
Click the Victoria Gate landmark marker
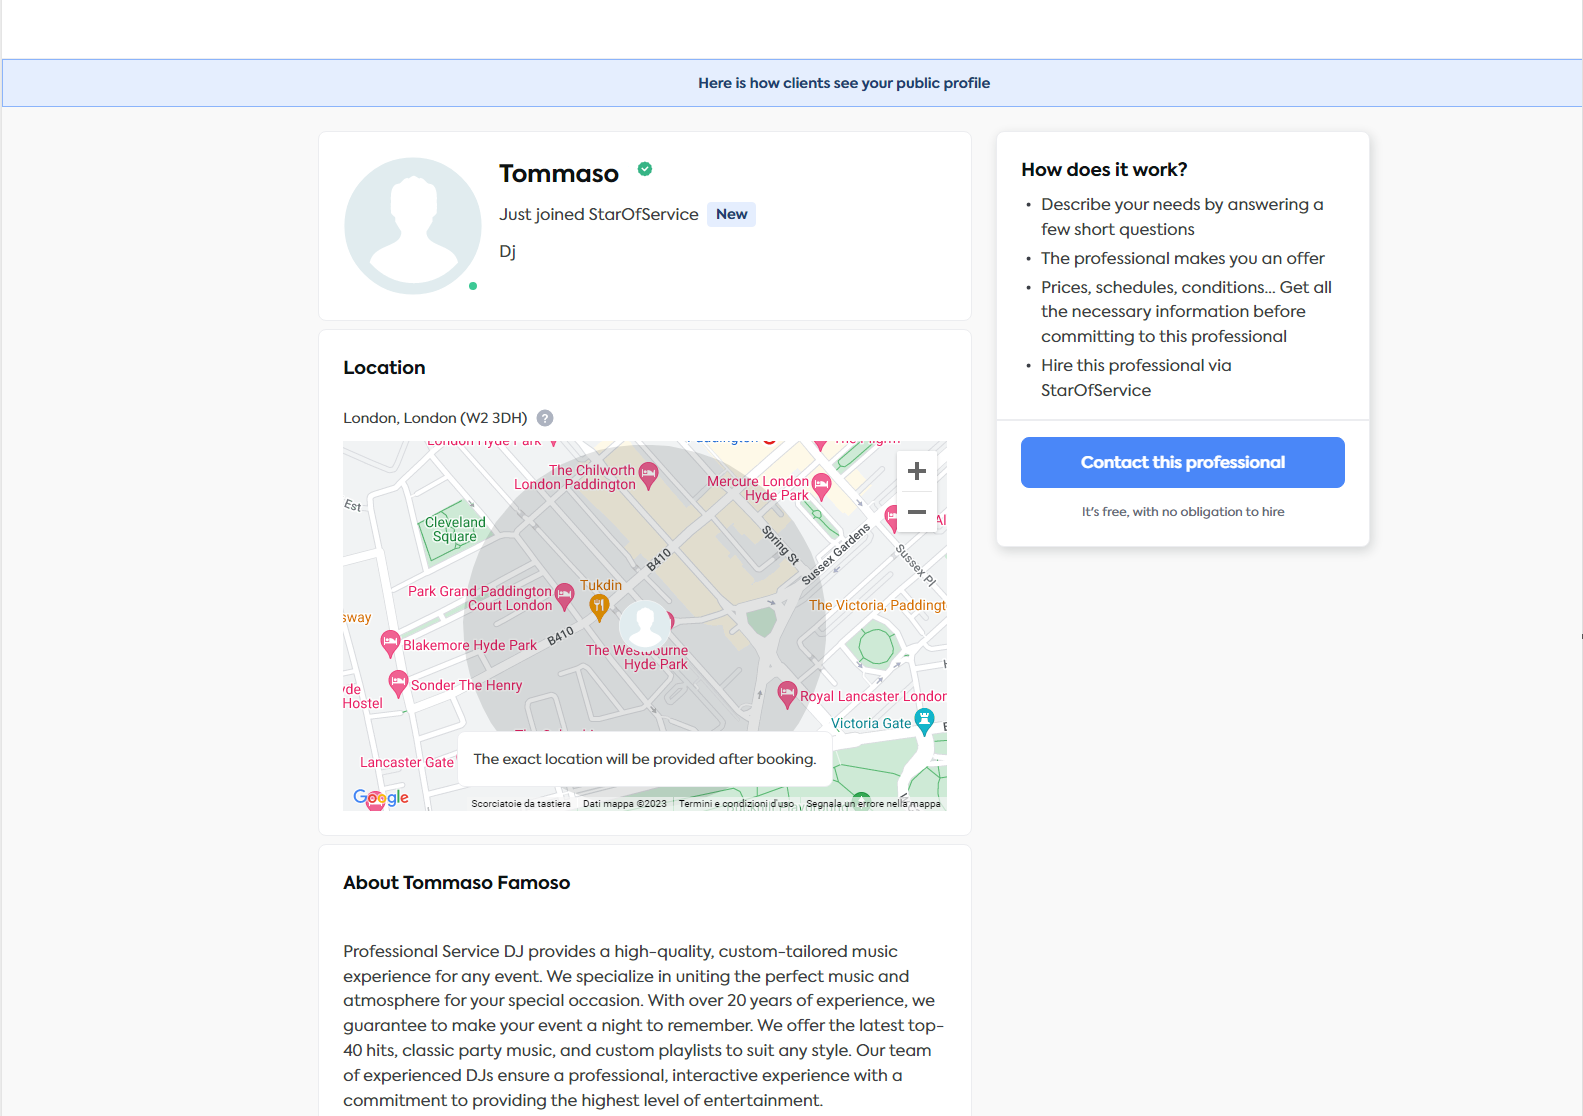[924, 719]
